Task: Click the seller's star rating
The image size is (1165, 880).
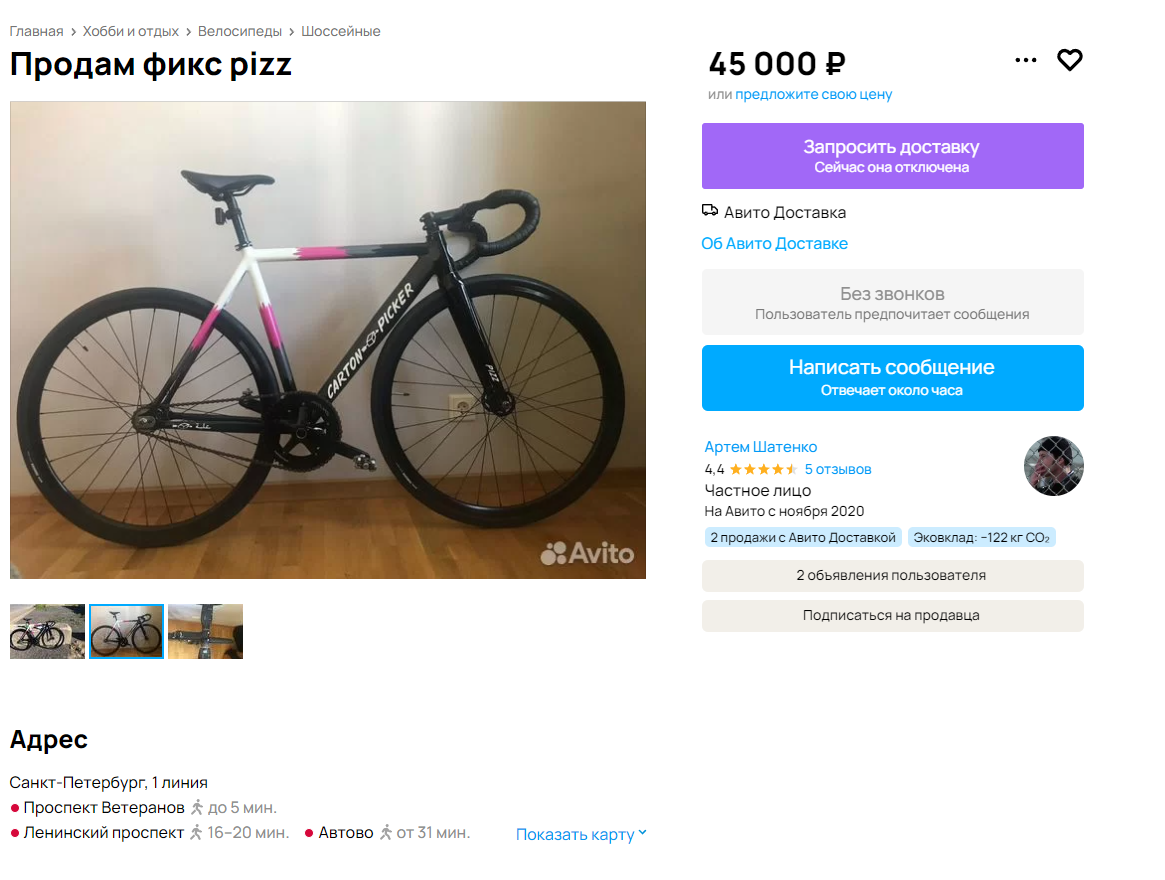Action: [x=763, y=470]
